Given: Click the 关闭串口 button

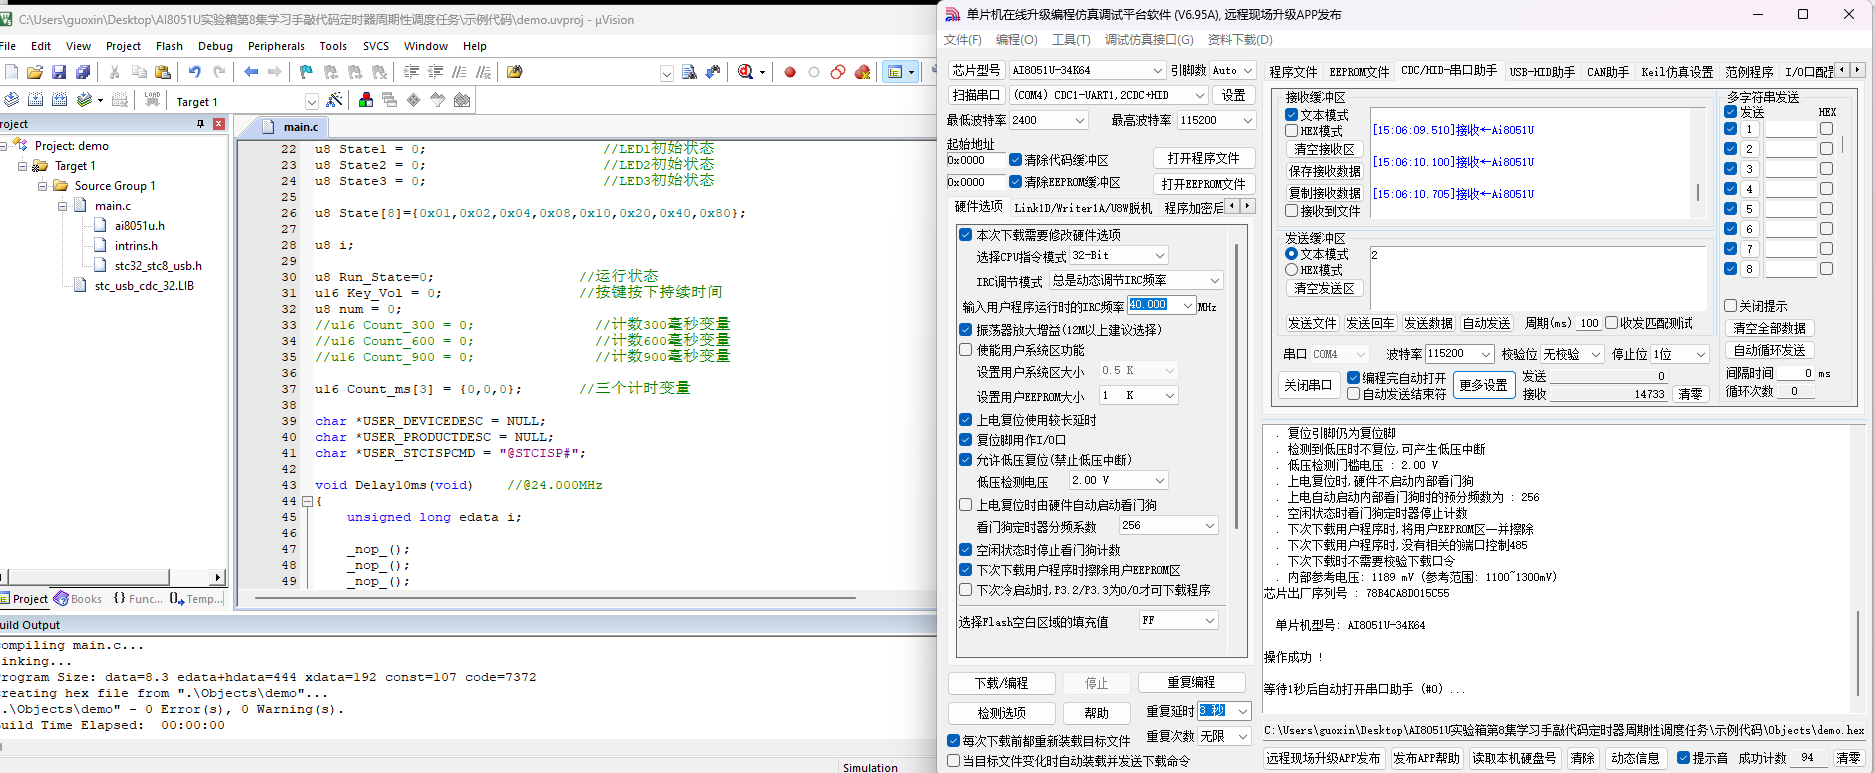Looking at the screenshot, I should coord(1307,385).
